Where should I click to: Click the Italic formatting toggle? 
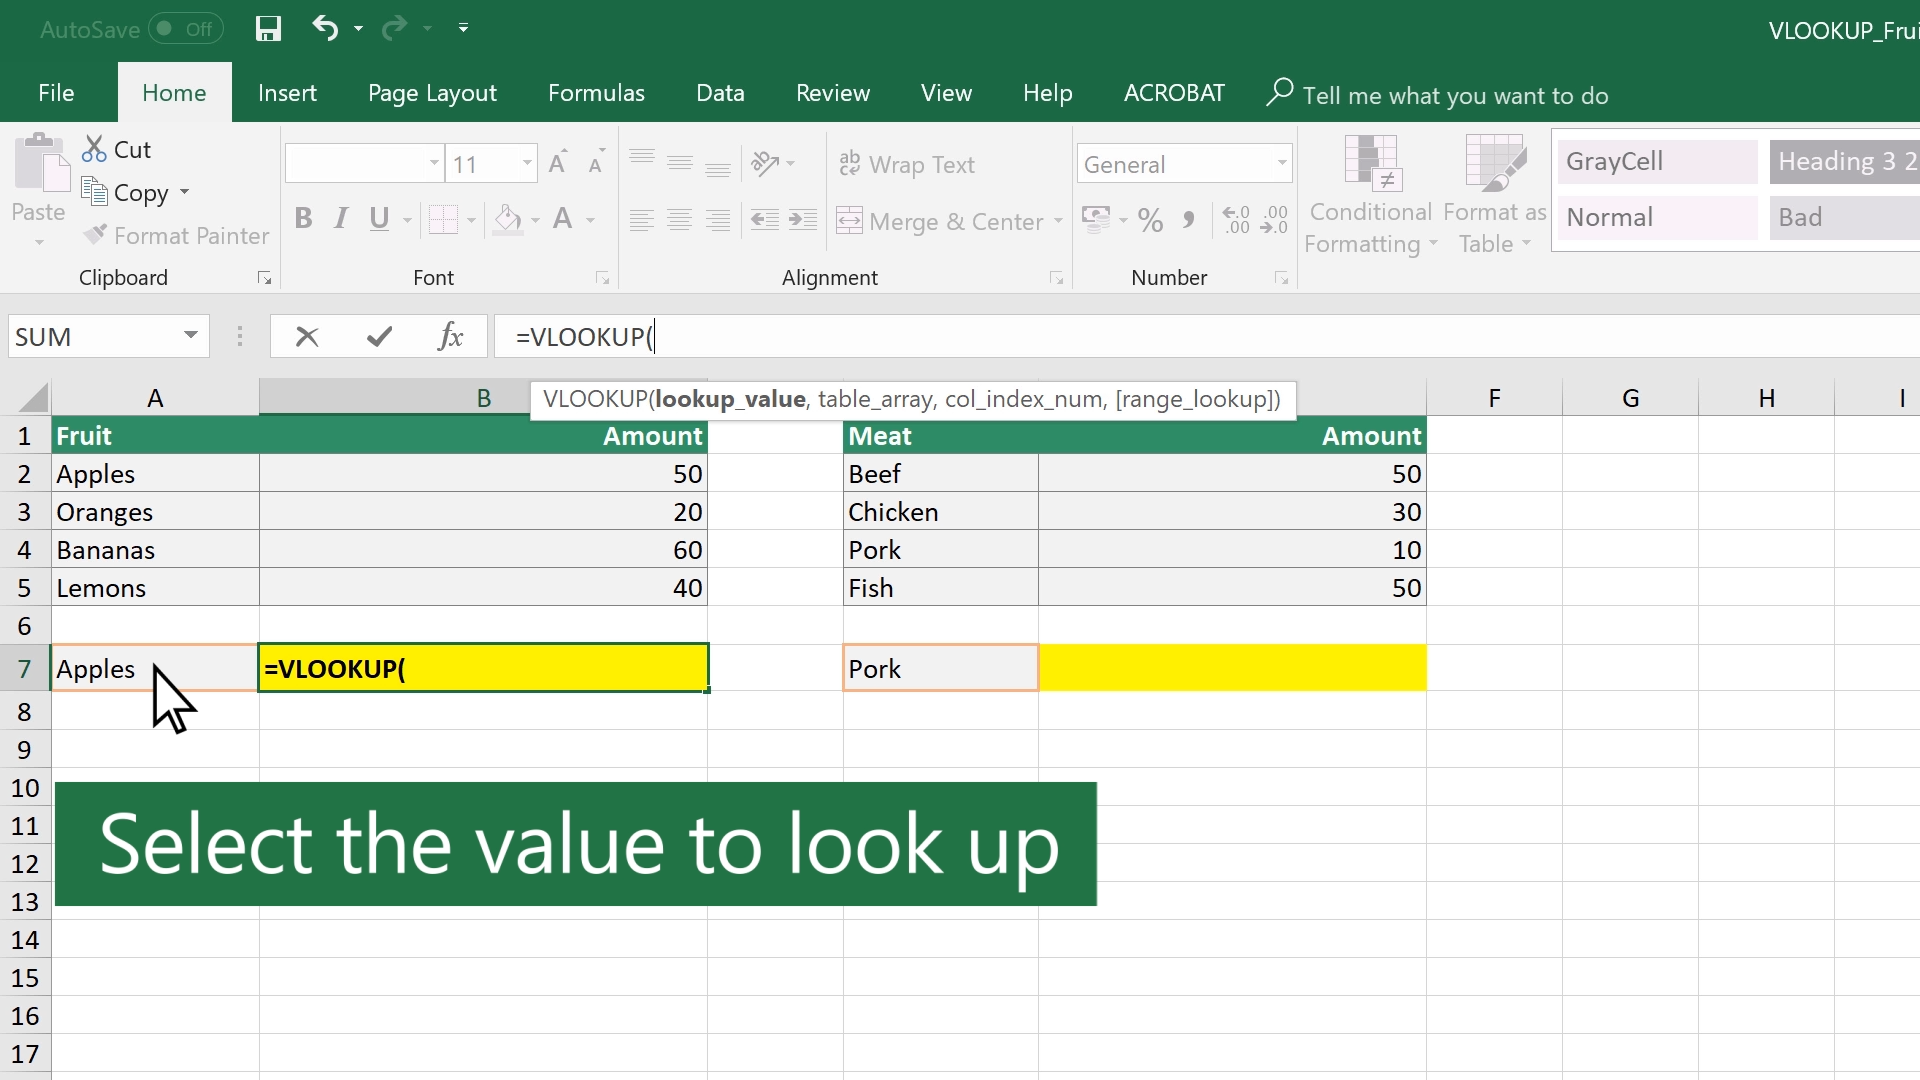(x=340, y=219)
